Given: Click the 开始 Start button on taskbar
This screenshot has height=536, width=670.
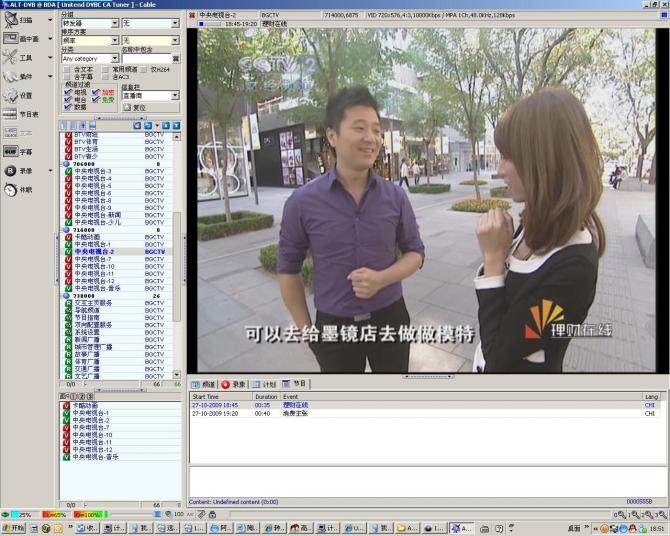Looking at the screenshot, I should (13, 528).
